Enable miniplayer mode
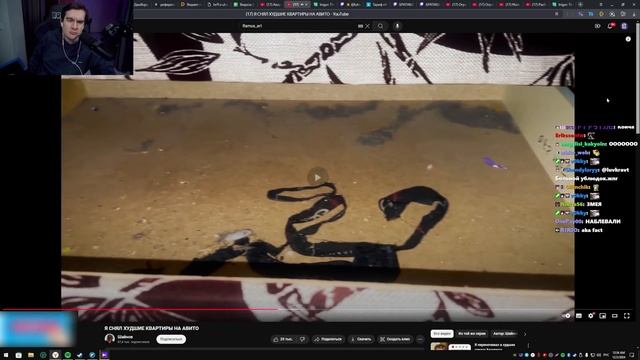The image size is (640, 360). click(602, 316)
